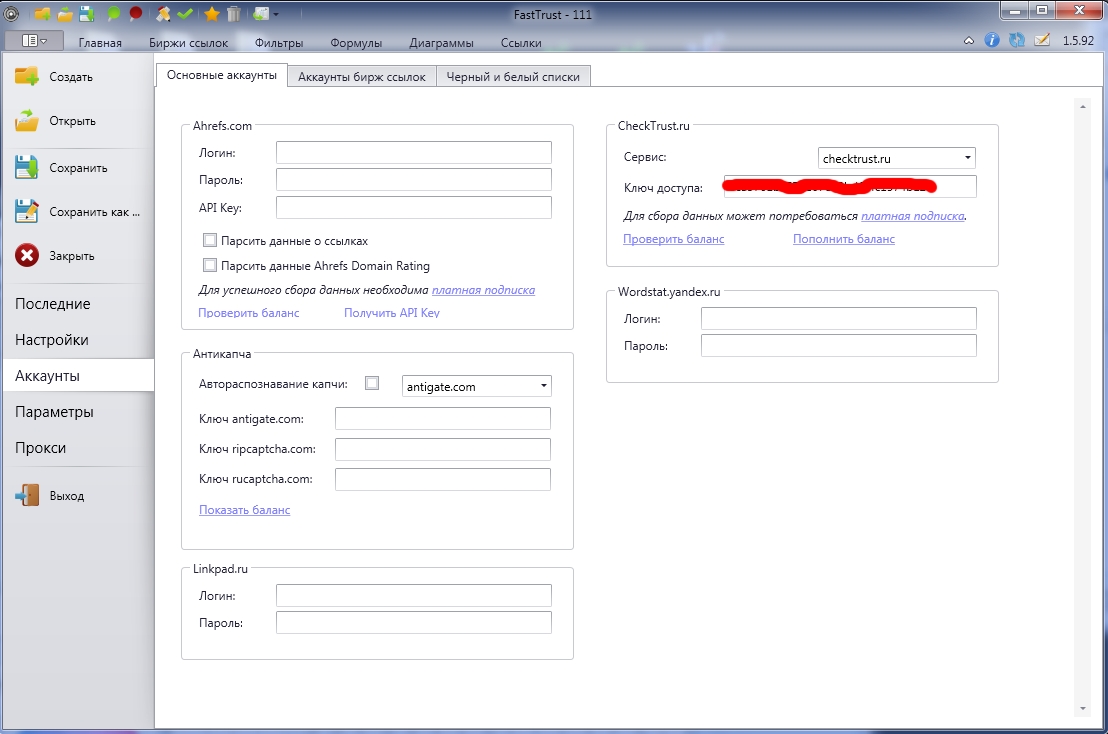Click the Linkpad.ru Пароль input field
Image resolution: width=1108 pixels, height=734 pixels.
pos(413,622)
